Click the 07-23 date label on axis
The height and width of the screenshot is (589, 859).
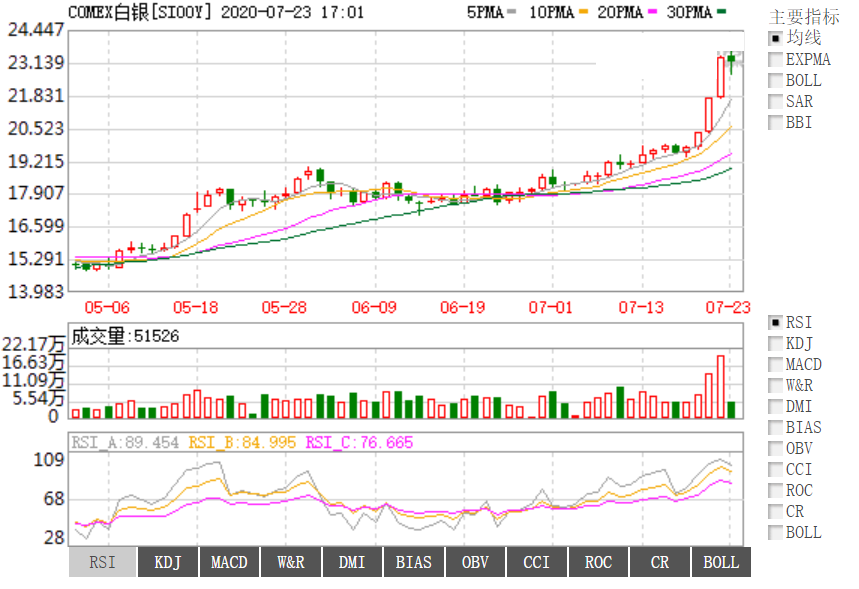point(728,307)
